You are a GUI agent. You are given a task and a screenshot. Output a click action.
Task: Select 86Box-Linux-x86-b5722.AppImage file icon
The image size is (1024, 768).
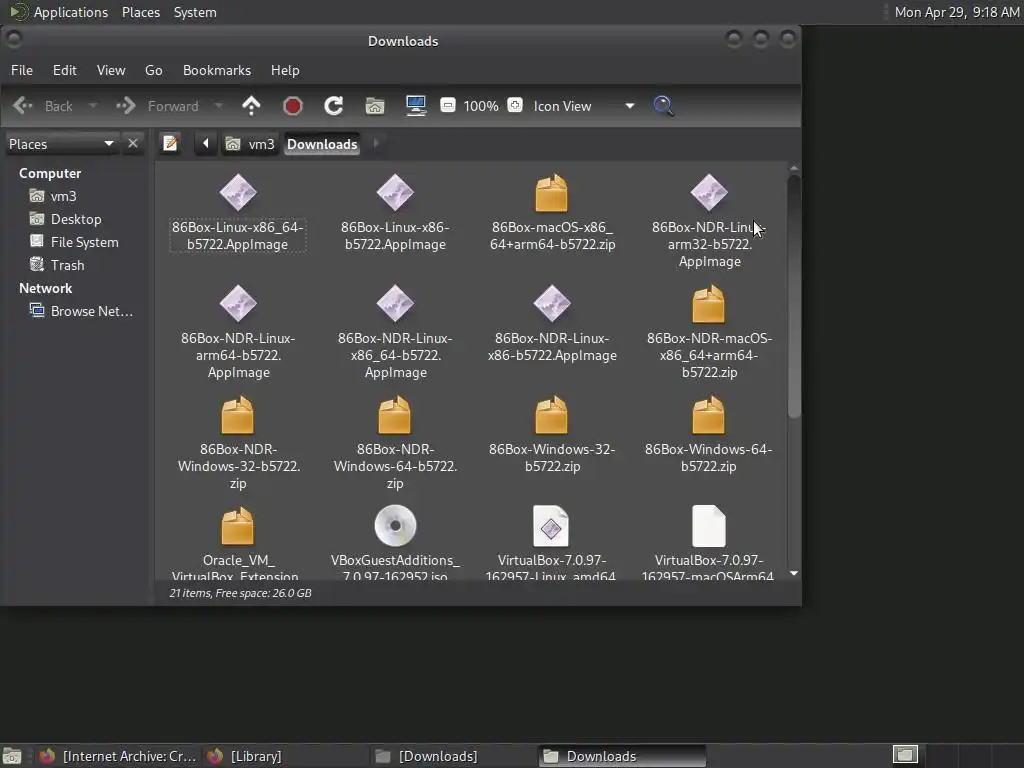(395, 192)
